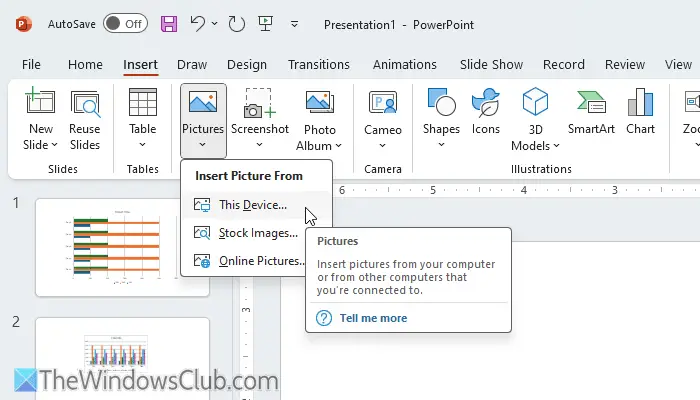Expand the Photo Album dropdown arrow
The image size is (700, 400).
338,146
